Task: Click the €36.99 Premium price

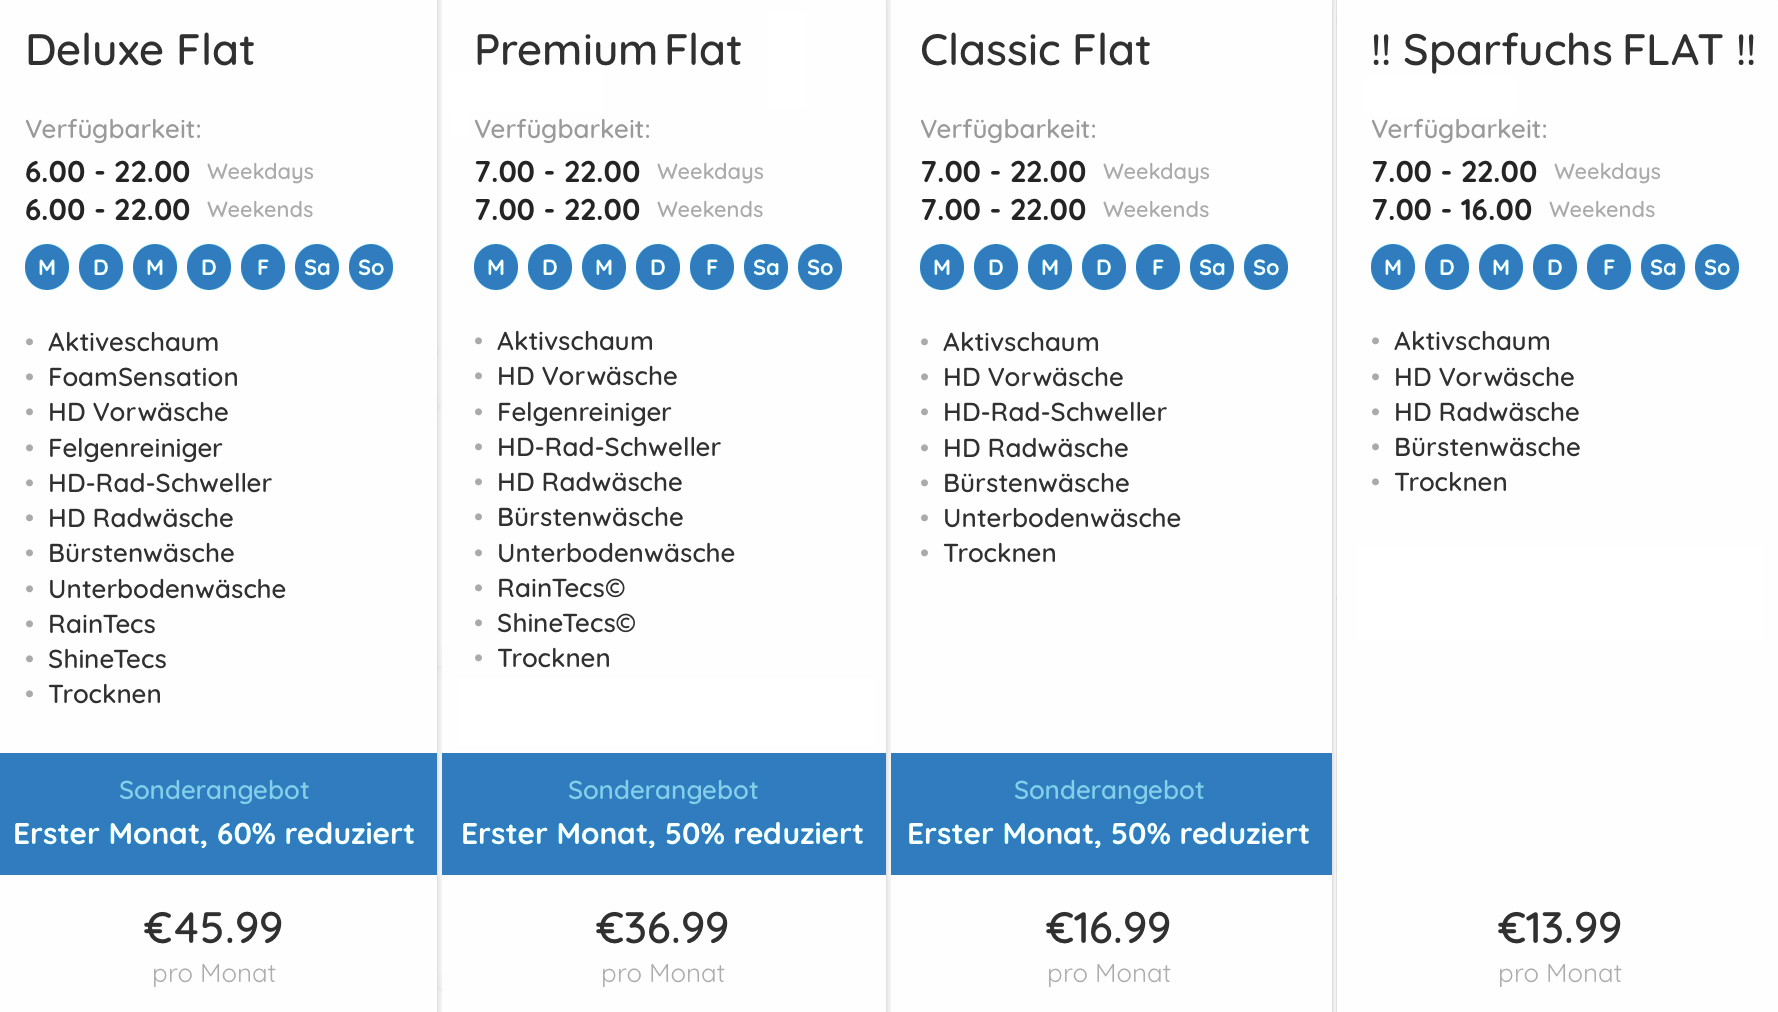Action: pos(662,928)
